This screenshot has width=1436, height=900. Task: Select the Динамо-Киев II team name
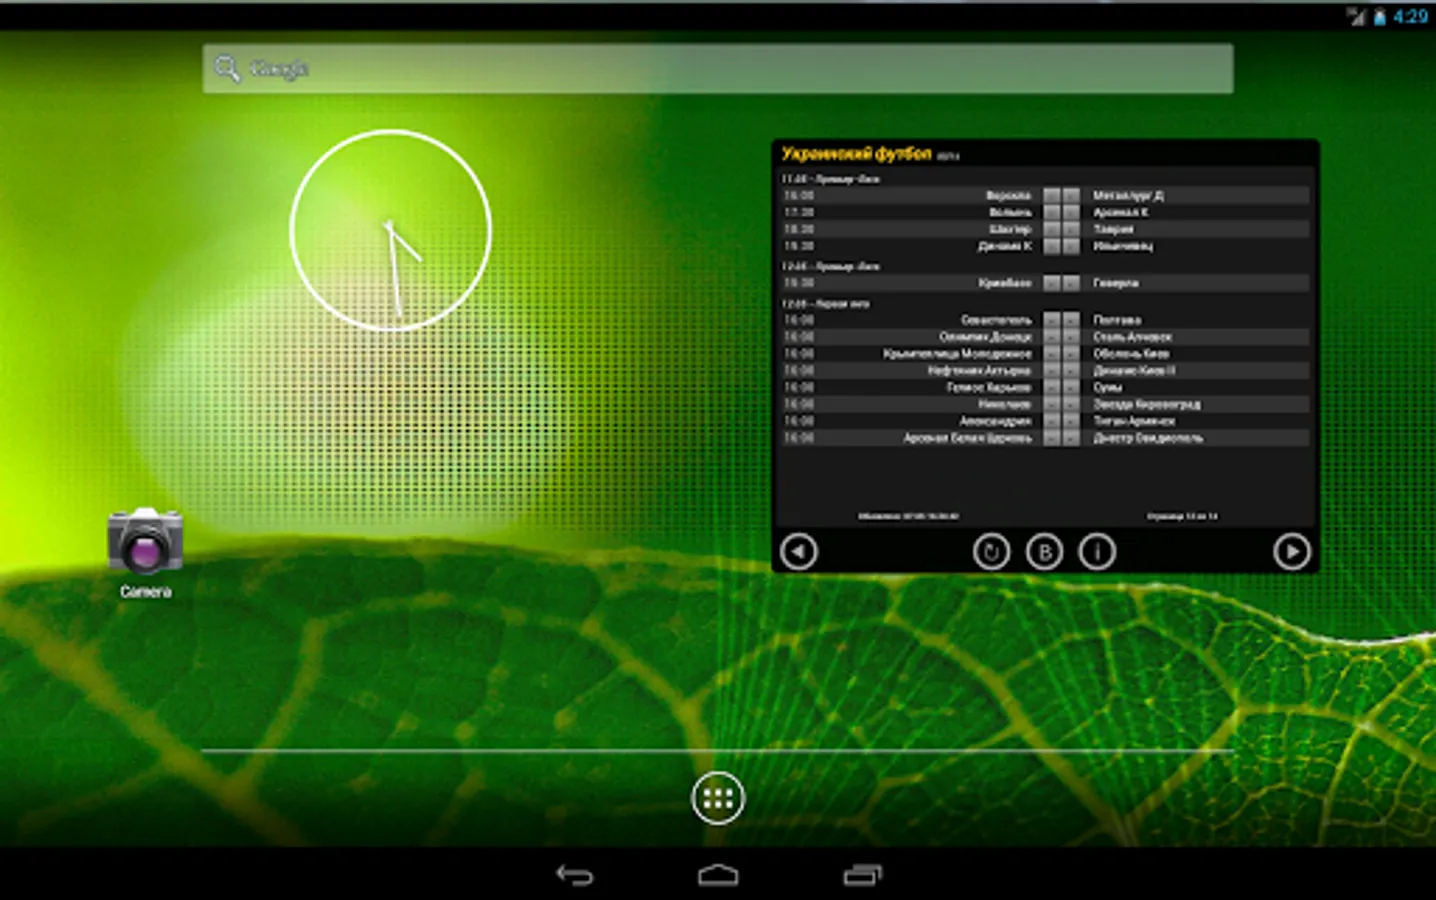pos(1134,370)
